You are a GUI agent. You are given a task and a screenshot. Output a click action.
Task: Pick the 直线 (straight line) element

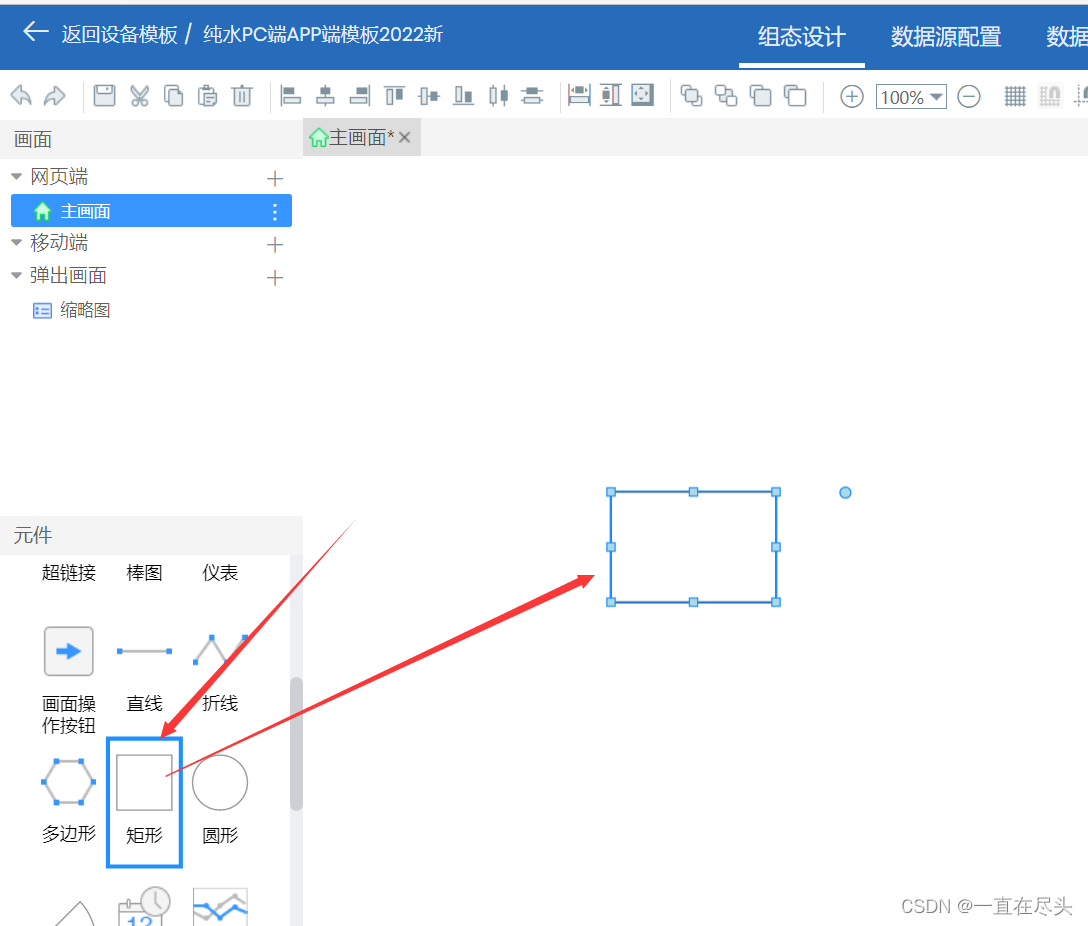click(x=143, y=650)
